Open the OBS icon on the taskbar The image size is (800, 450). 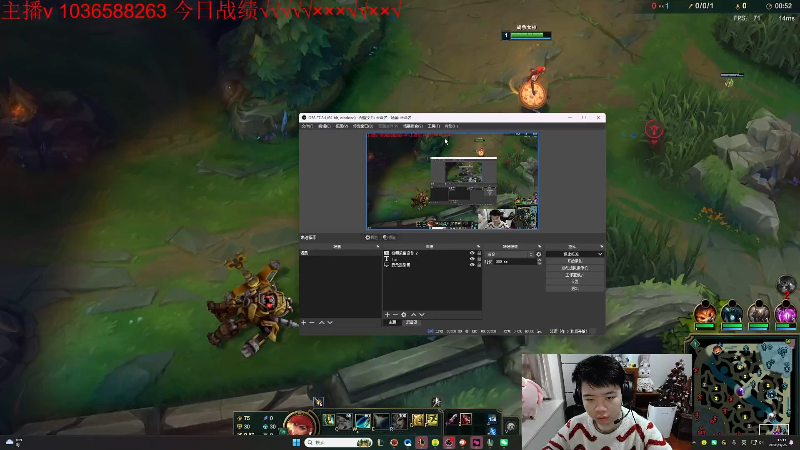[448, 442]
